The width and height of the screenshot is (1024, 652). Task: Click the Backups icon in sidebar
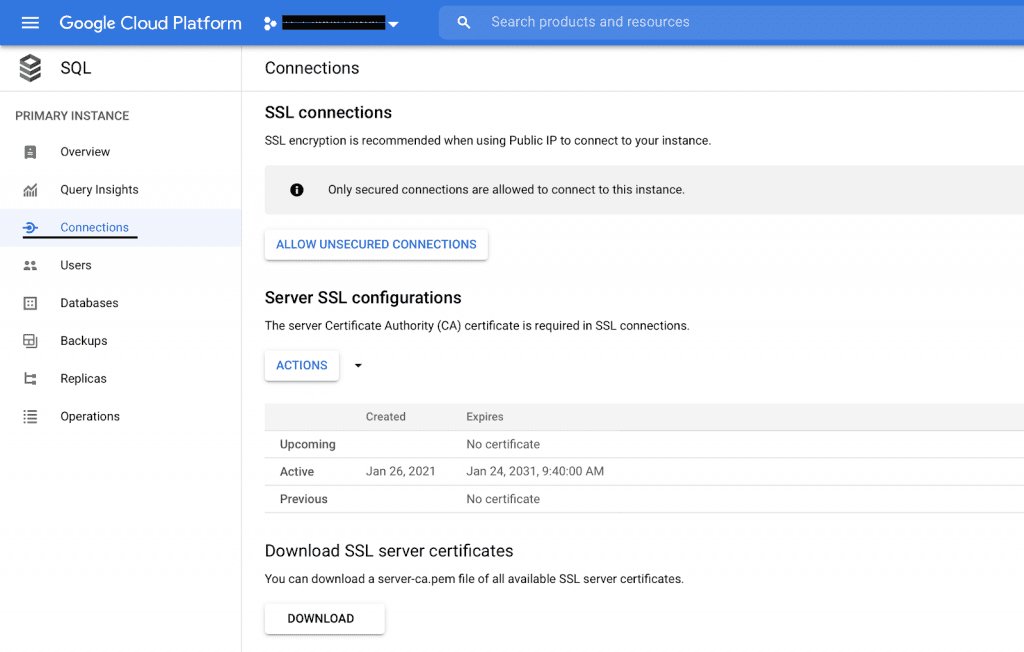30,341
